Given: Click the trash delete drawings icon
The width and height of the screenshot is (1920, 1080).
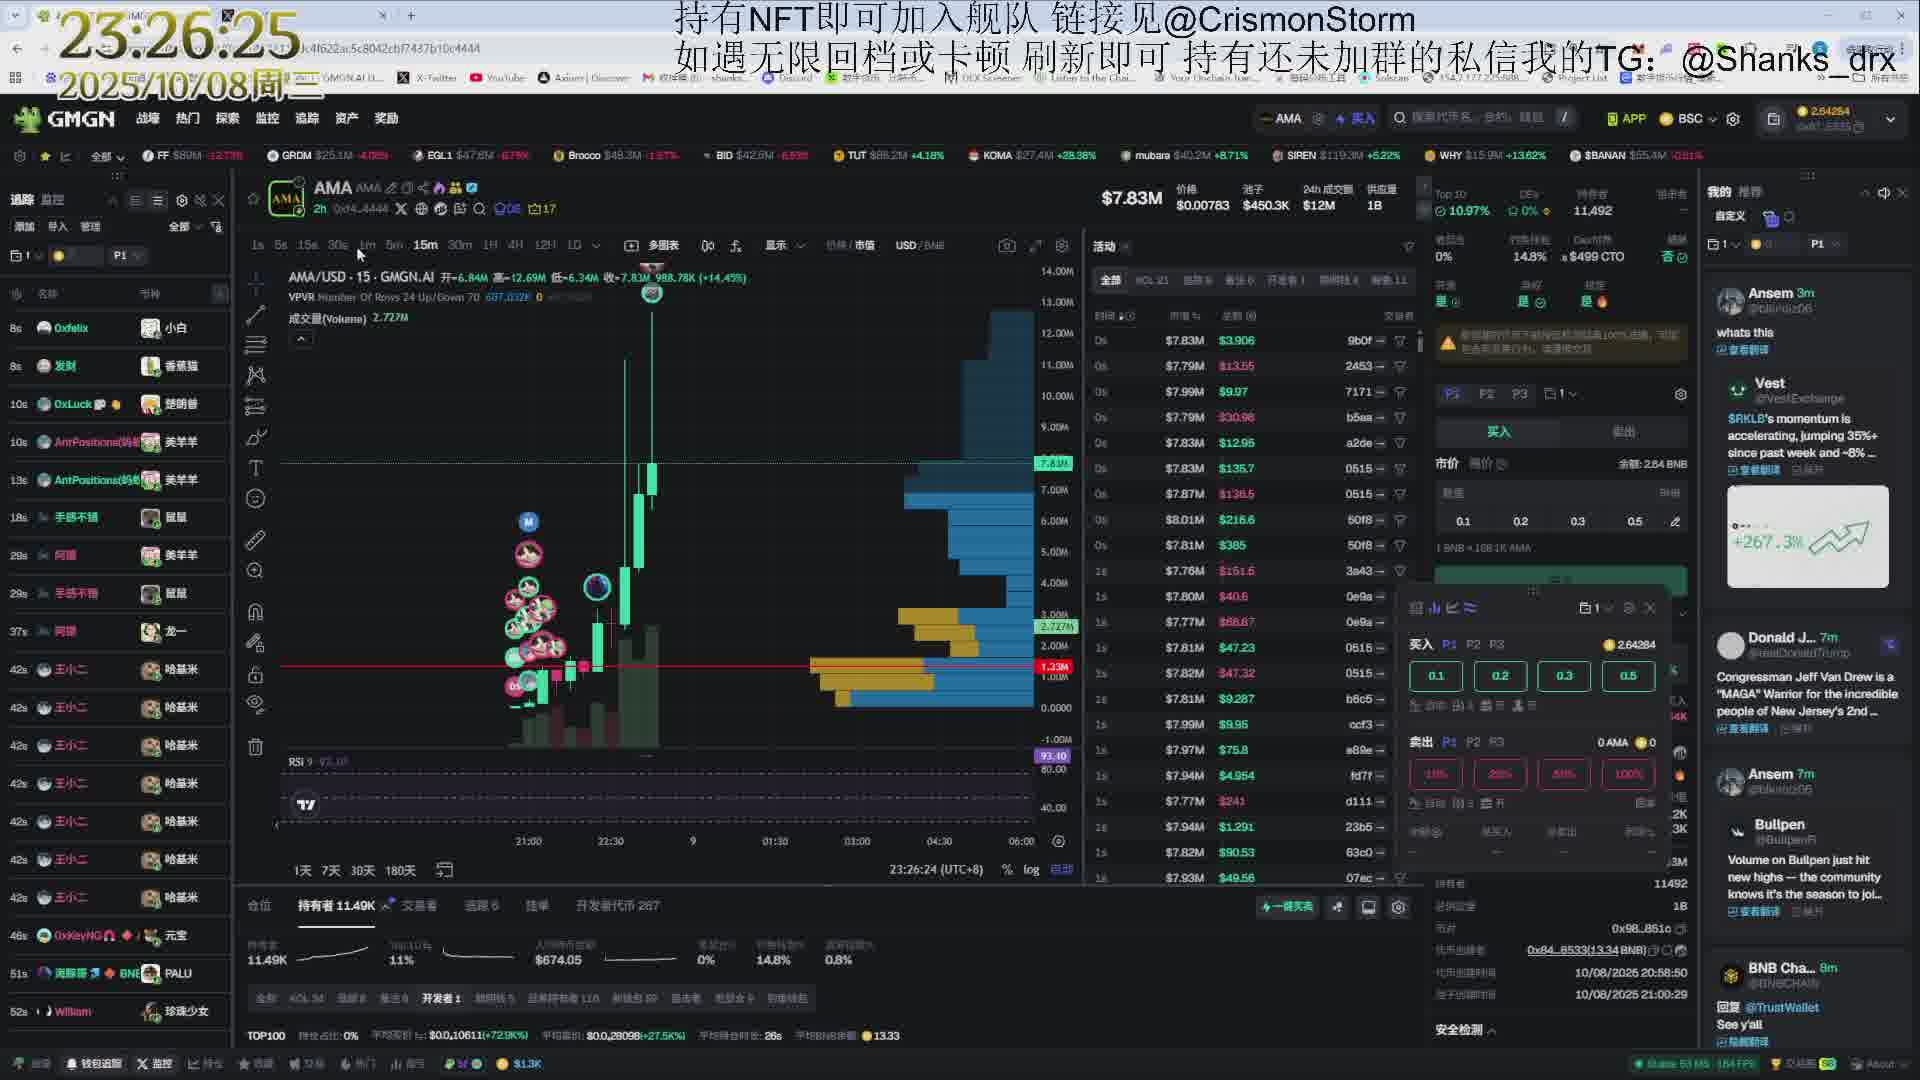Looking at the screenshot, I should click(256, 747).
